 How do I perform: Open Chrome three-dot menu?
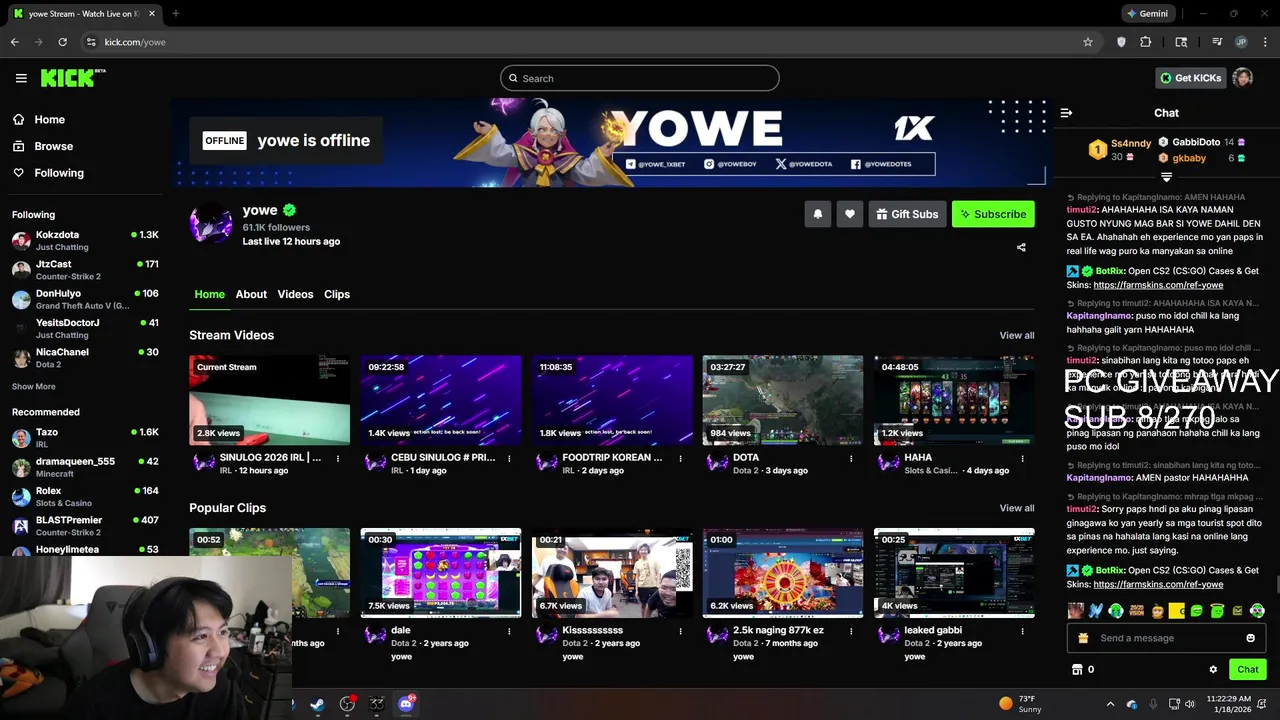point(1264,42)
